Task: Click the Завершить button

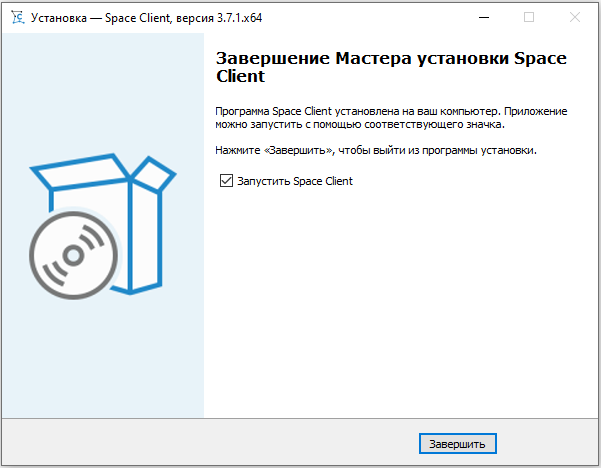Action: (458, 444)
